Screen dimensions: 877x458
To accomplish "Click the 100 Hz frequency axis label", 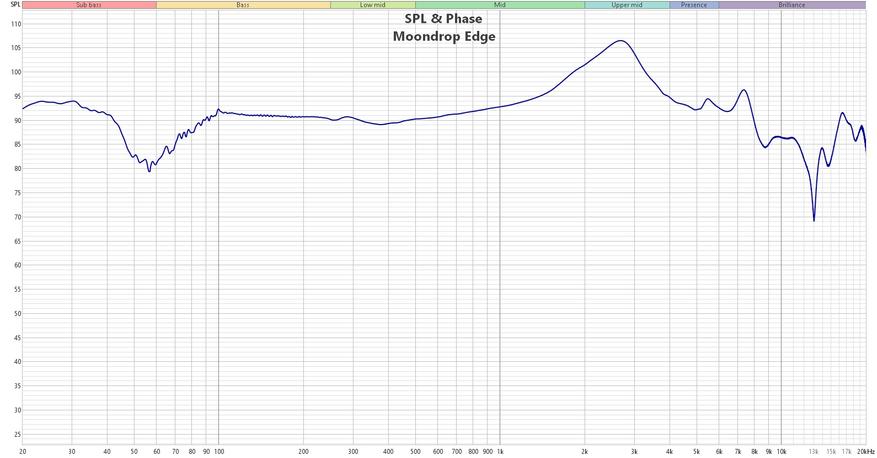I will tap(219, 452).
